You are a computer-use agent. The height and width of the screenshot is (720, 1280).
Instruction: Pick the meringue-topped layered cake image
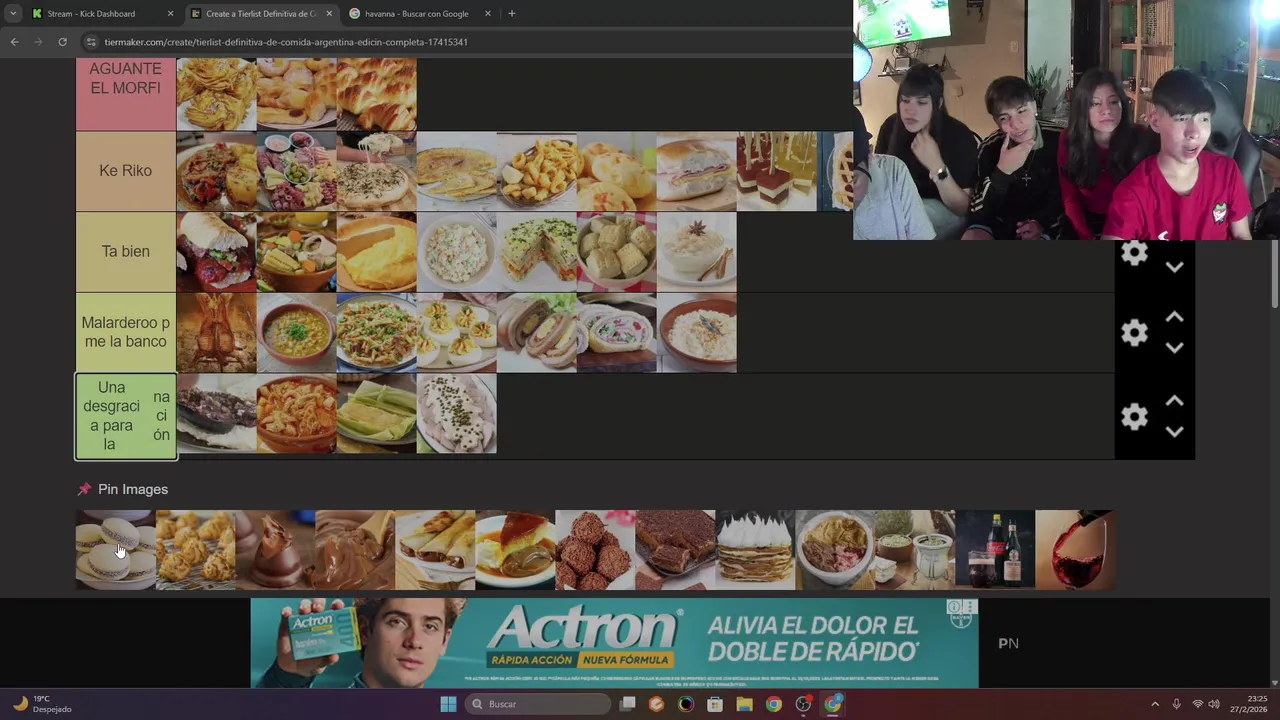pyautogui.click(x=755, y=550)
